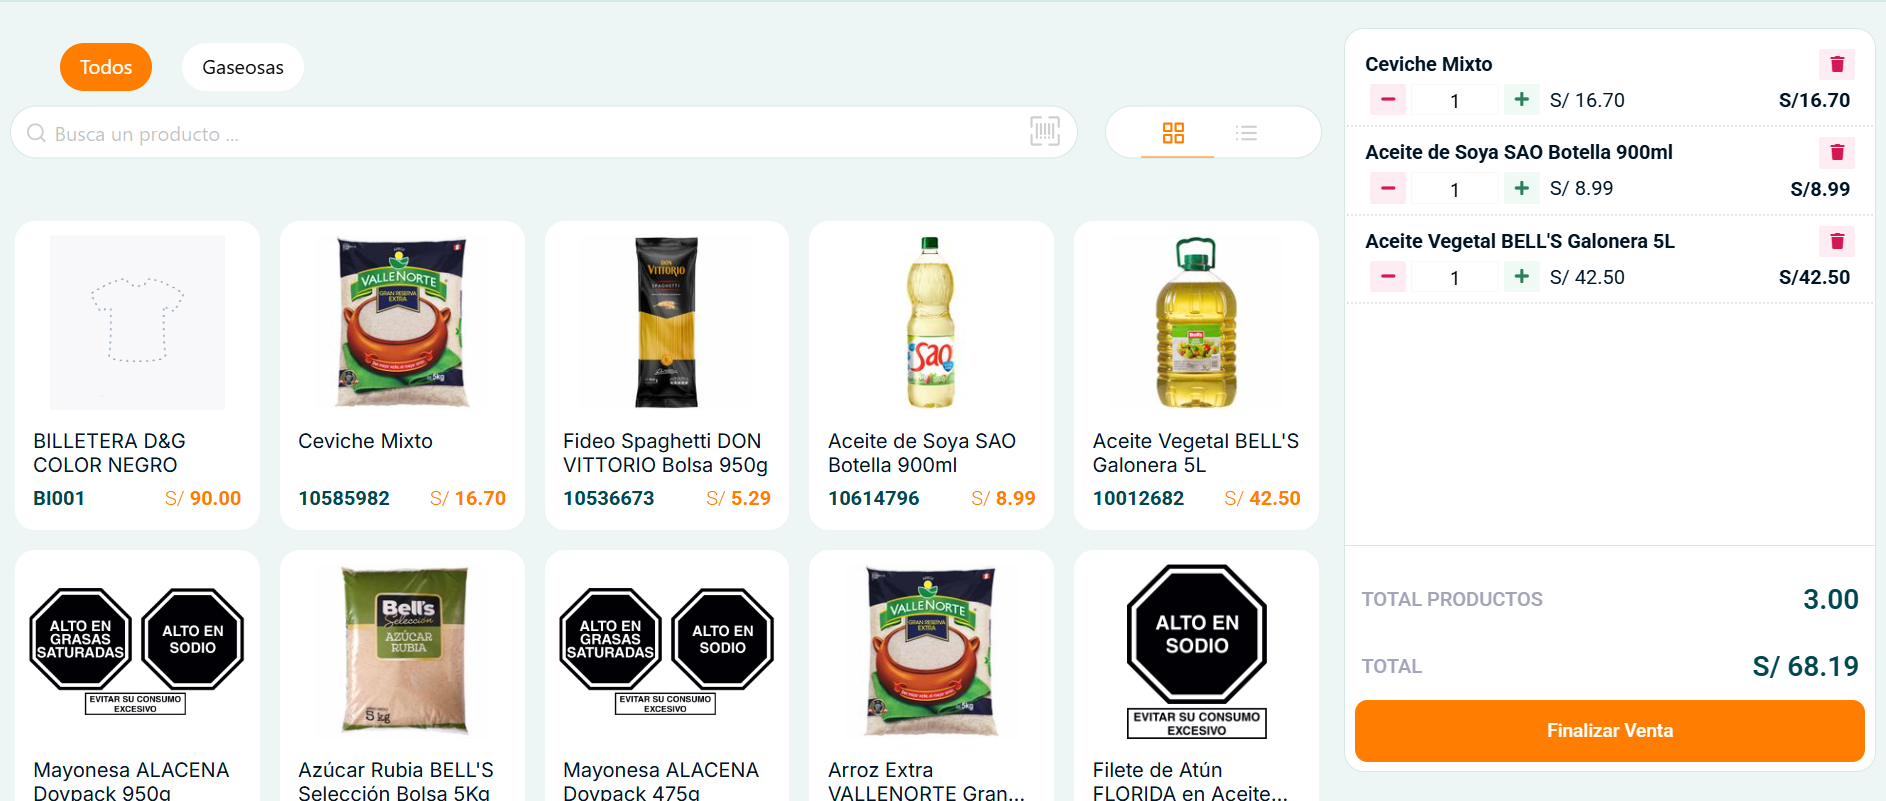Switch to grid view layout

pyautogui.click(x=1173, y=133)
